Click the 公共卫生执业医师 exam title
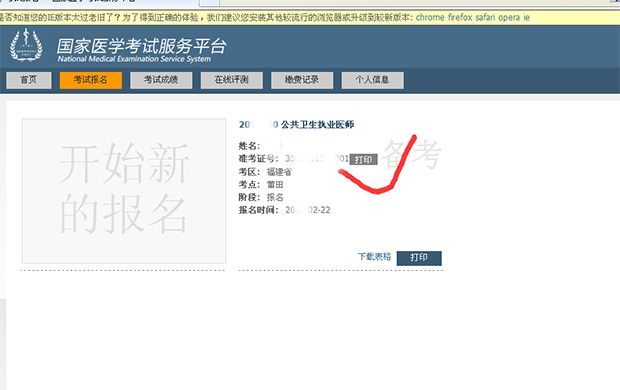This screenshot has height=390, width=620. (x=317, y=125)
